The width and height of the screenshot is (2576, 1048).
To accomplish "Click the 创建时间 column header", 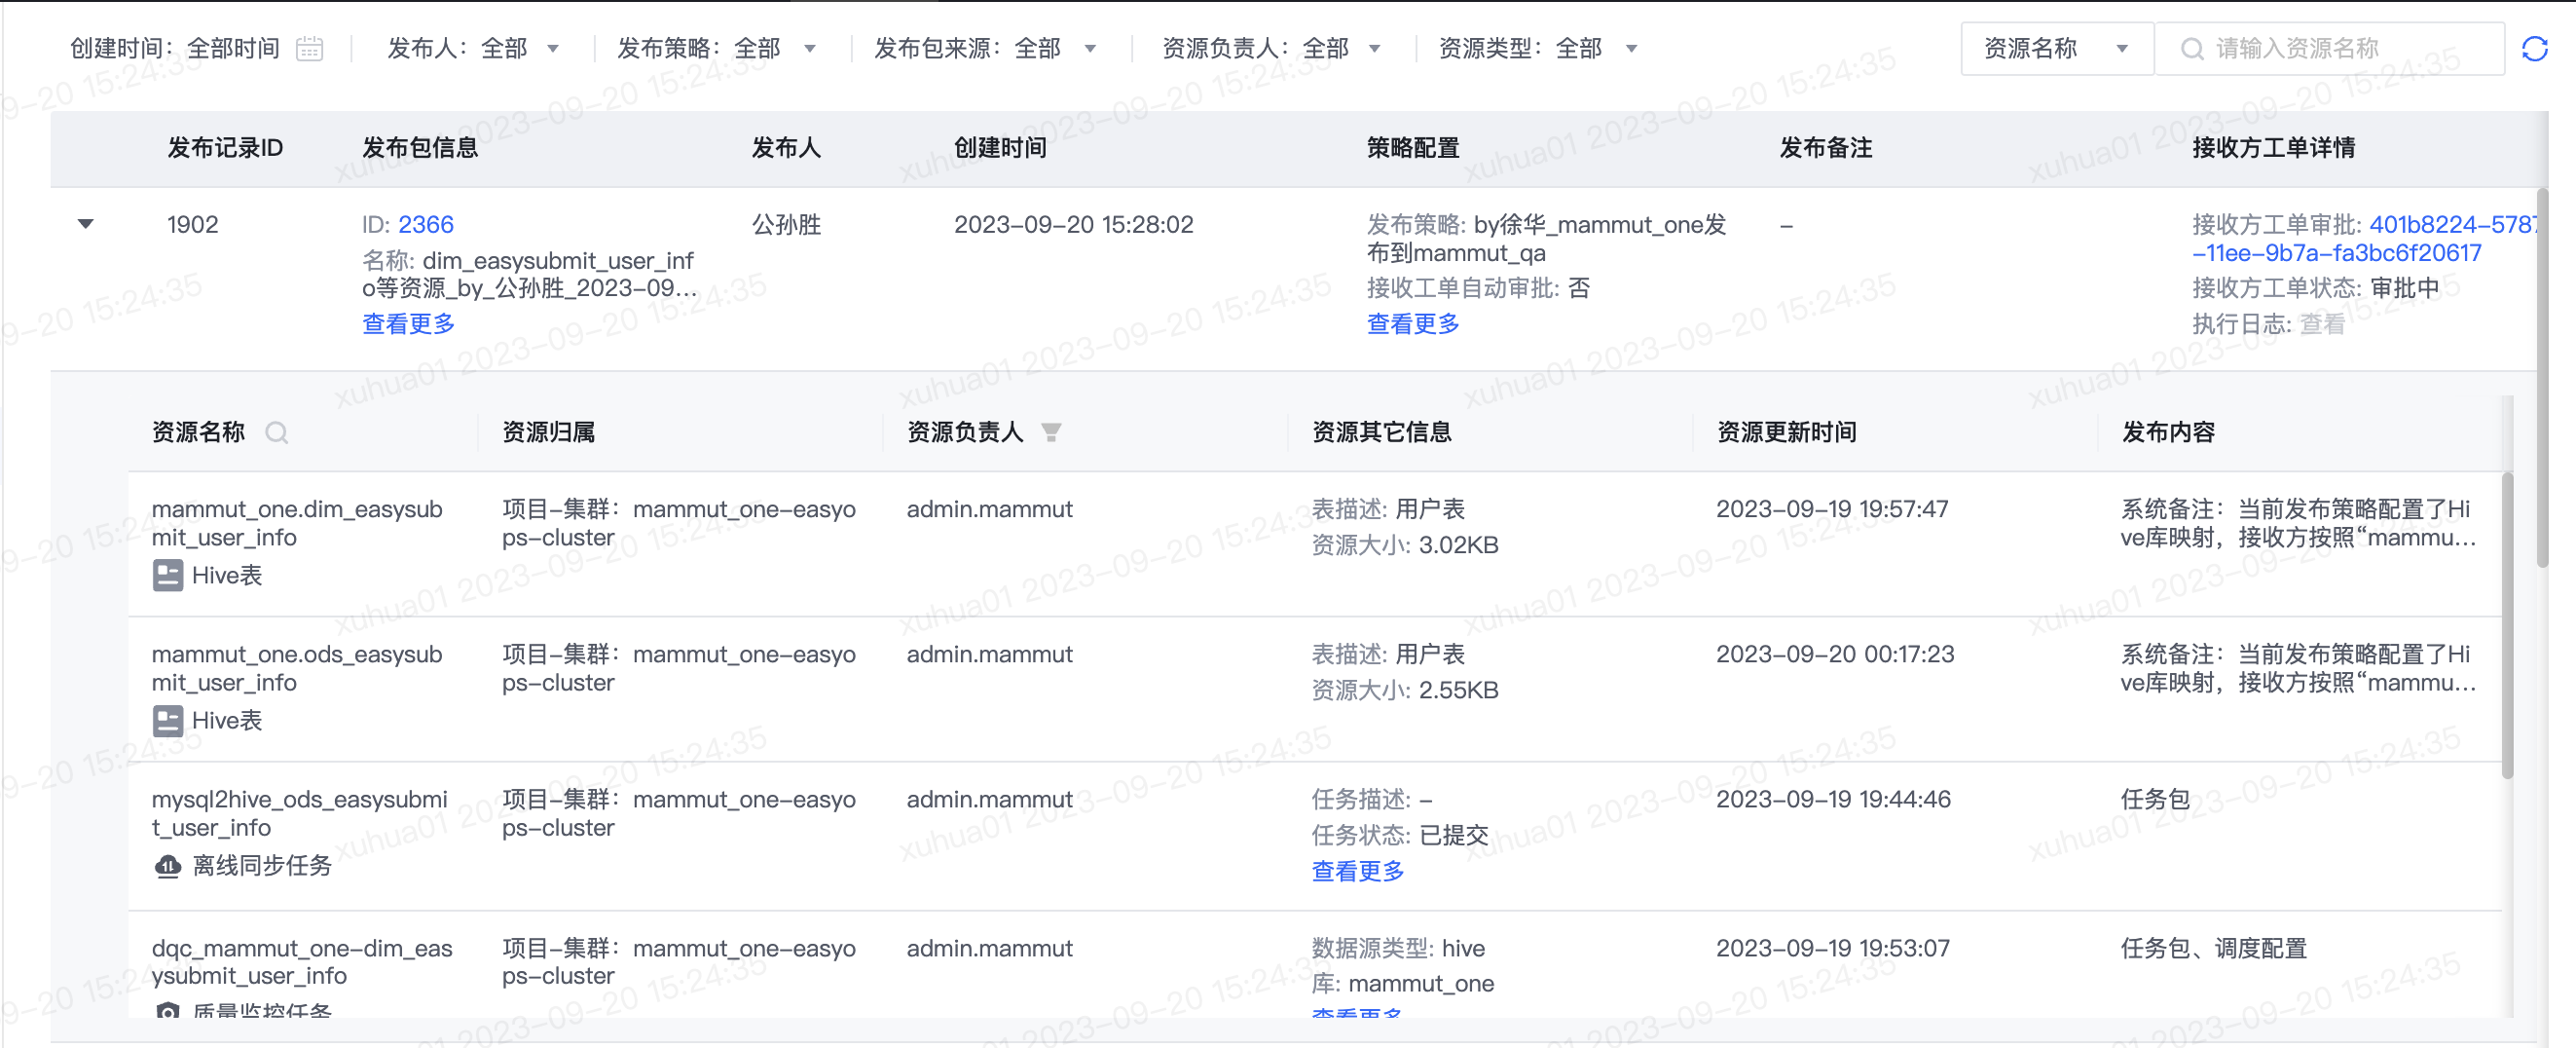I will pyautogui.click(x=1000, y=149).
